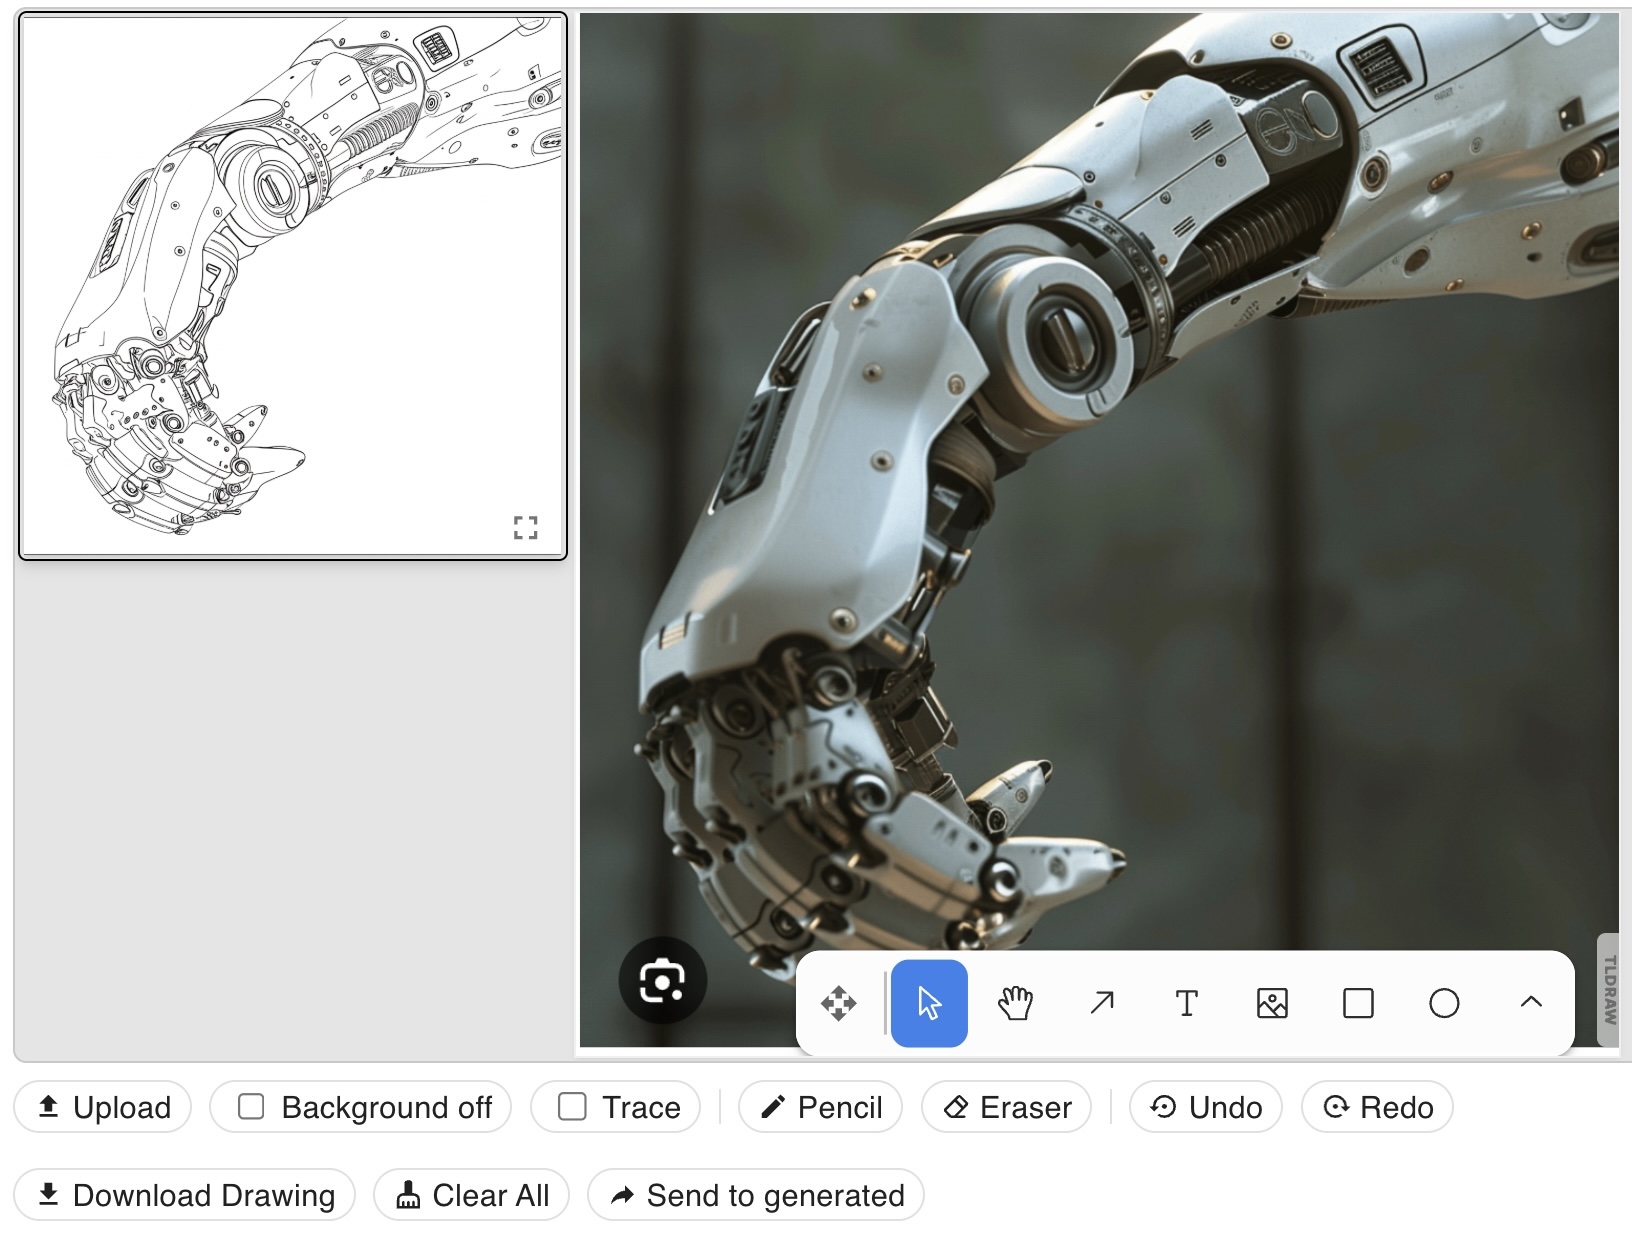Viewport: 1632px width, 1240px height.
Task: Click the camera screenshot lens button
Action: tap(663, 980)
